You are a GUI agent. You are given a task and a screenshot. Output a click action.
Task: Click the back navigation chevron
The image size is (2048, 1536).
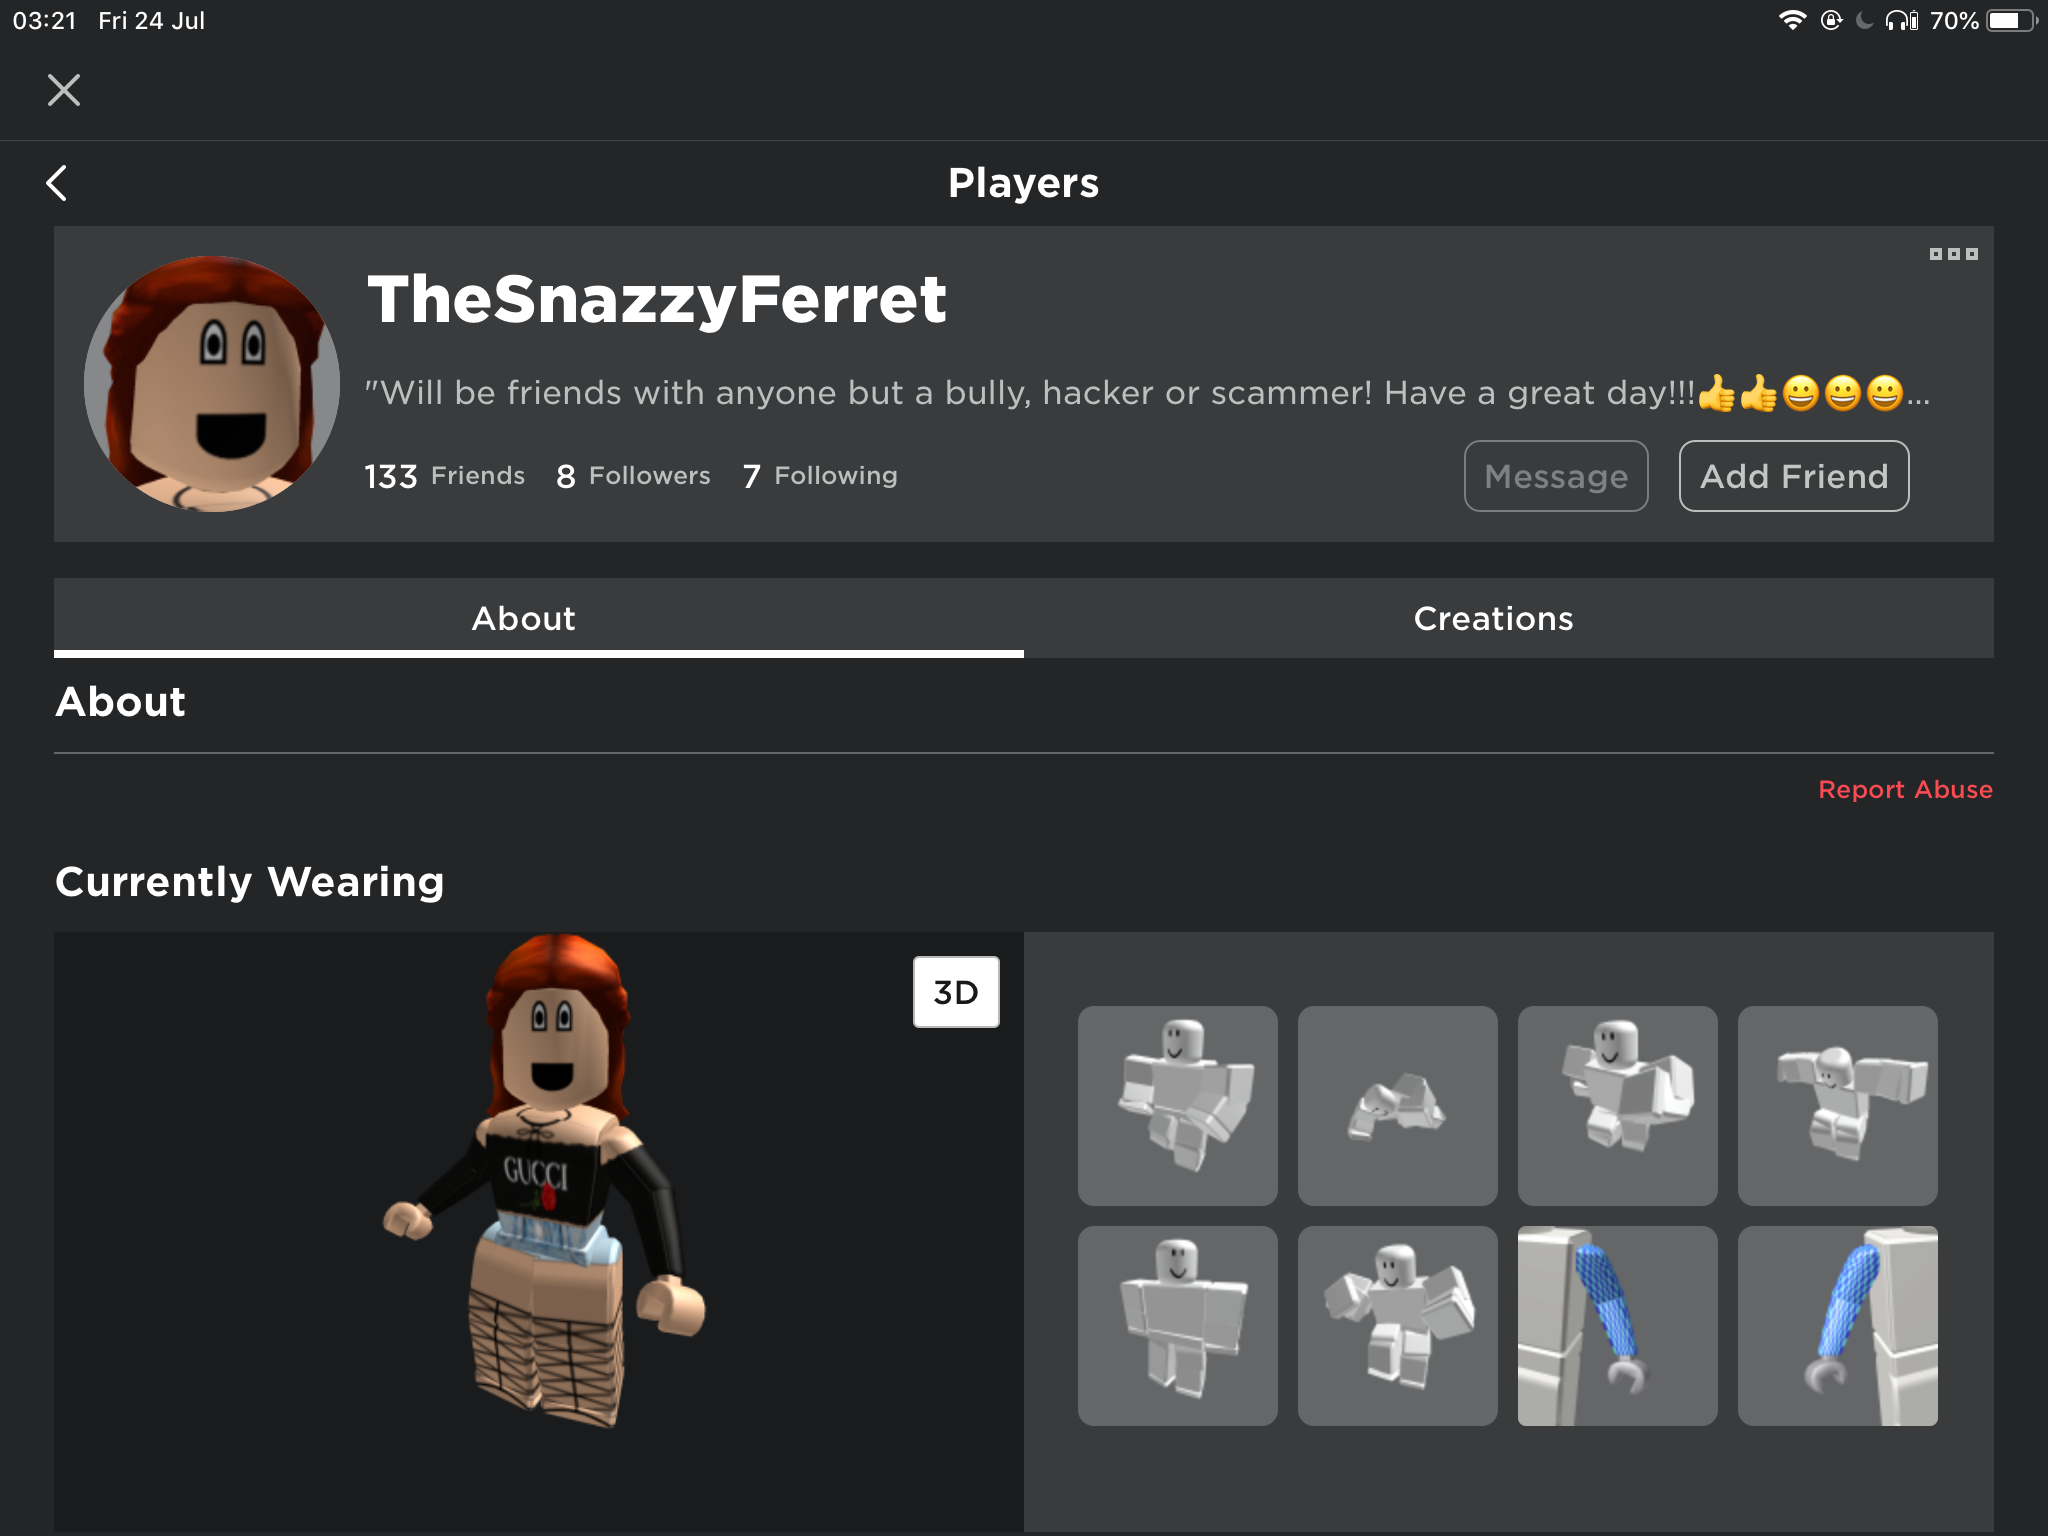point(56,181)
